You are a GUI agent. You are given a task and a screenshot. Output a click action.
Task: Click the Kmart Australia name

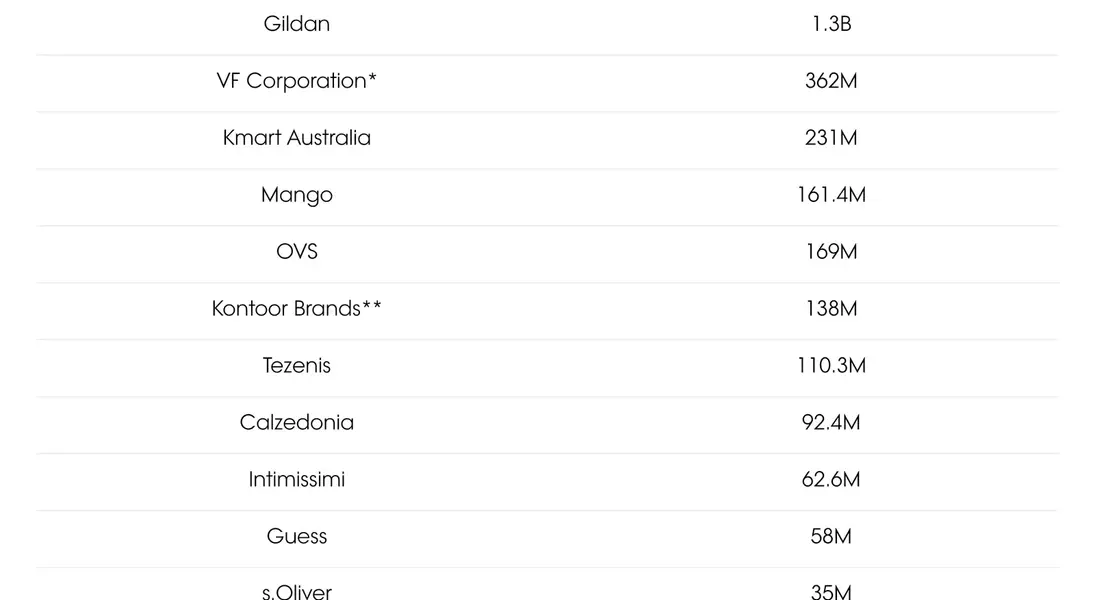297,138
